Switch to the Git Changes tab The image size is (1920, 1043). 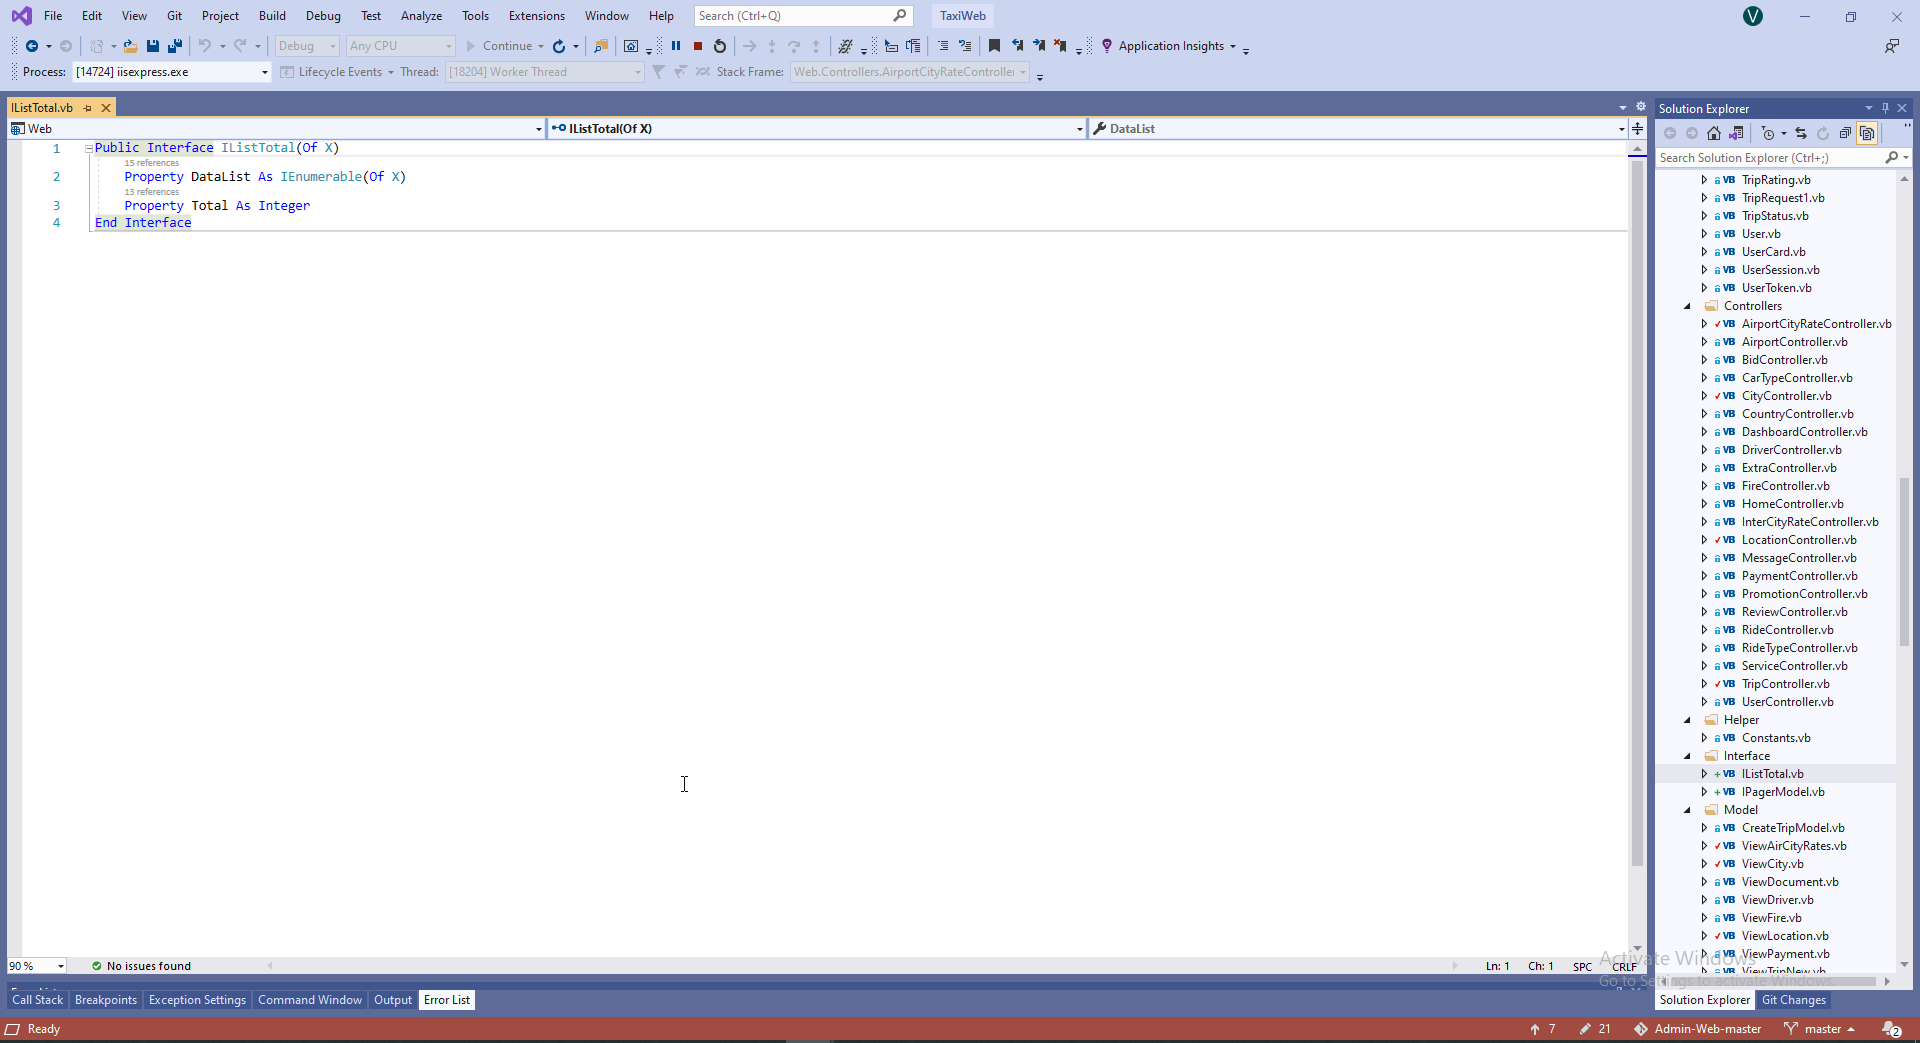pos(1794,1000)
